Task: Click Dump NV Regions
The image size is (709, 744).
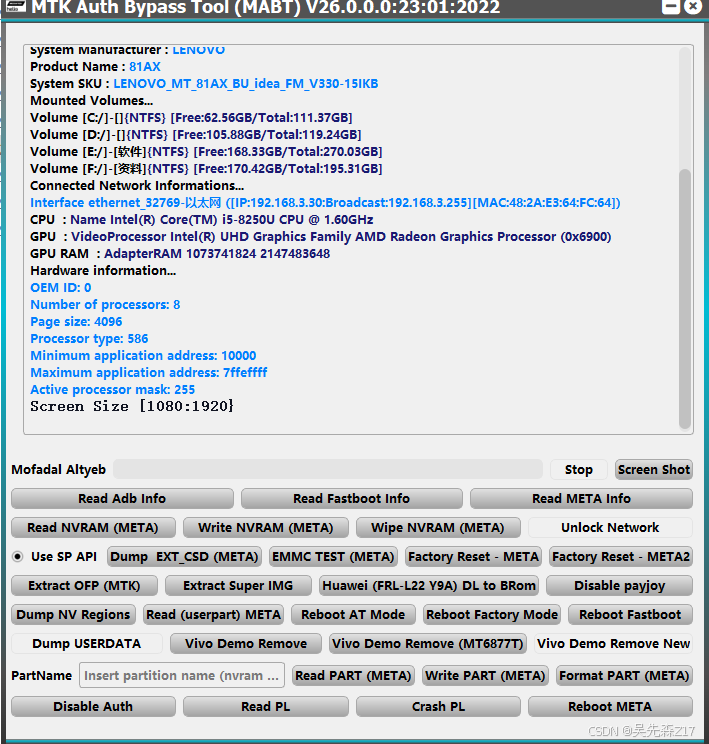Action: pos(73,614)
